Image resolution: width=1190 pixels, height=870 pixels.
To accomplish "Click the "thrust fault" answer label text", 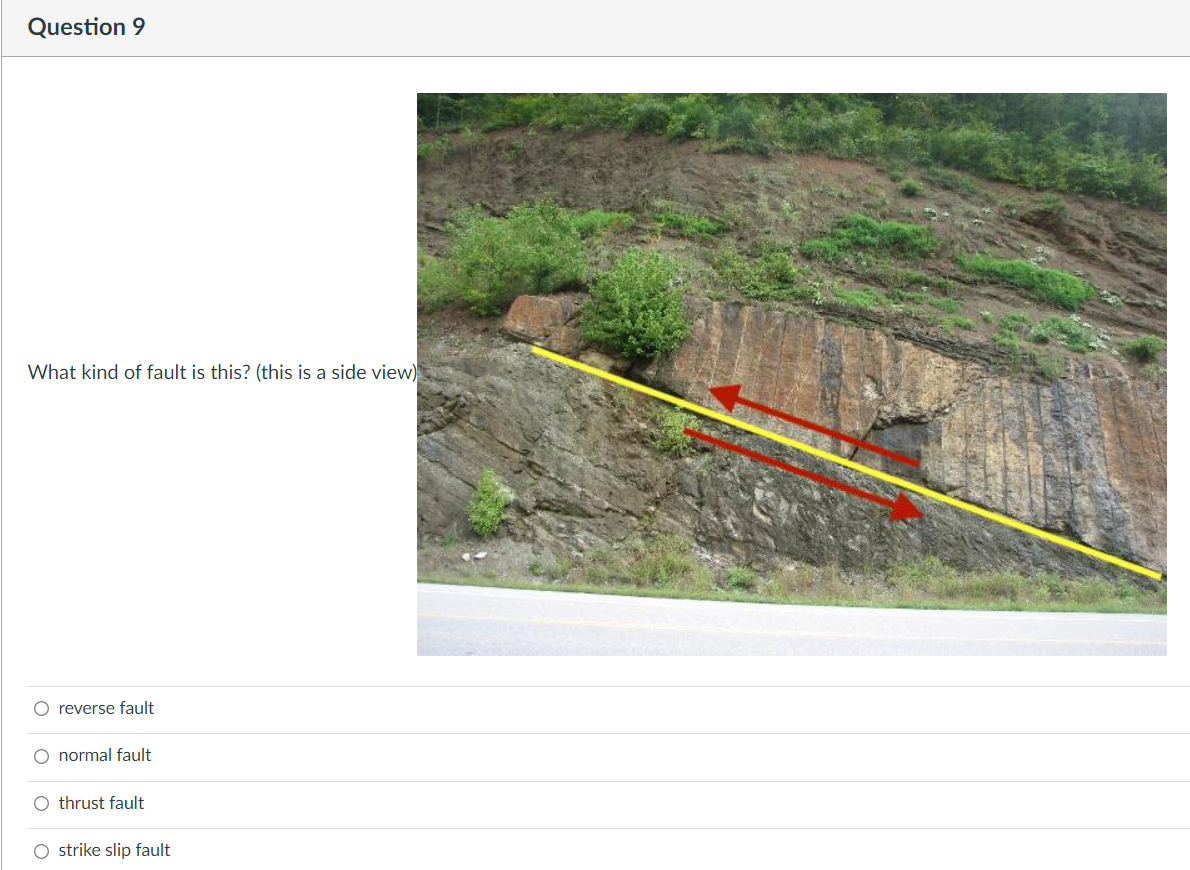I will click(x=101, y=803).
